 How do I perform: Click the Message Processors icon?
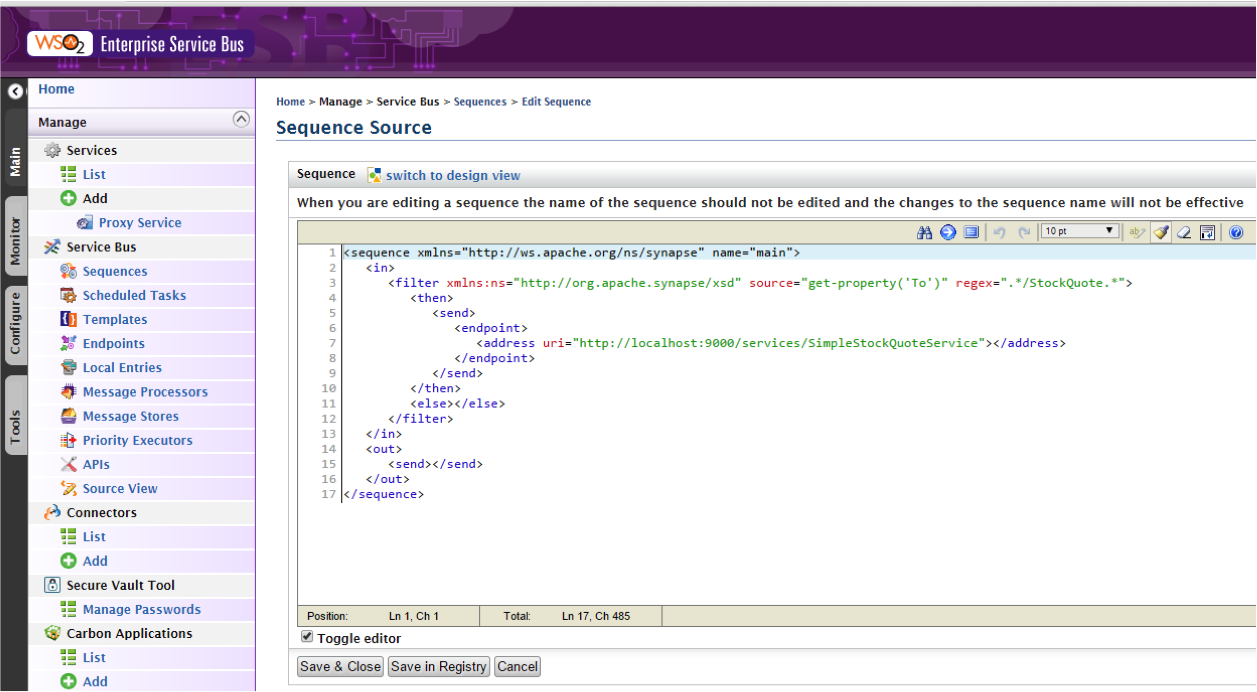pyautogui.click(x=68, y=392)
